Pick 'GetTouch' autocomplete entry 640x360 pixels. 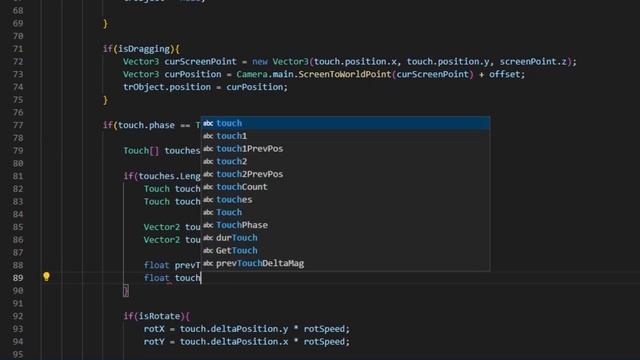(x=345, y=250)
